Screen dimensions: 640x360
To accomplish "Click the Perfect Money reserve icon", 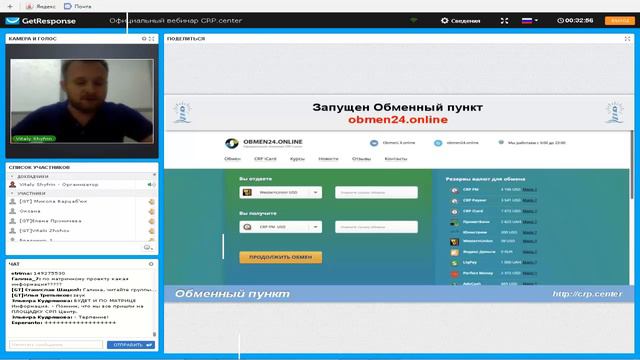I will click(455, 273).
